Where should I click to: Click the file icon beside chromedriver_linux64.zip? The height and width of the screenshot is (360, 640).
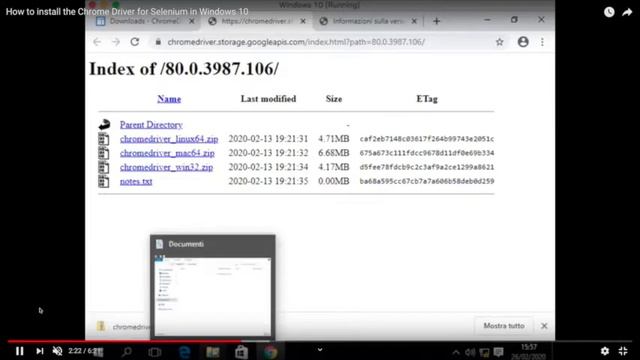point(104,139)
